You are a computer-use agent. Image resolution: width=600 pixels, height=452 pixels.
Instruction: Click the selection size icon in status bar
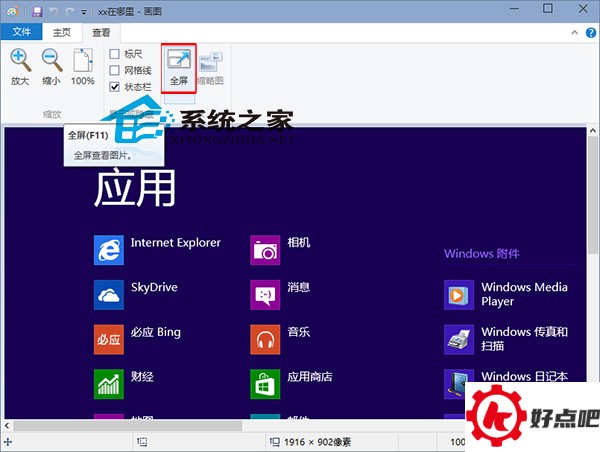point(142,442)
